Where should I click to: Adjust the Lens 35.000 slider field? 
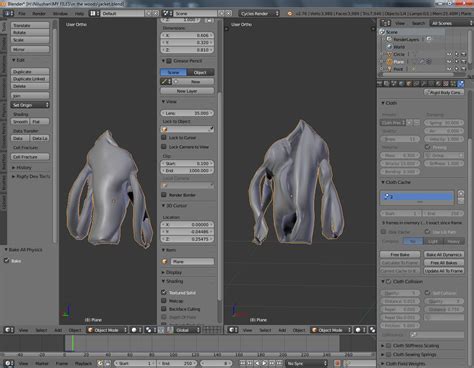[187, 113]
